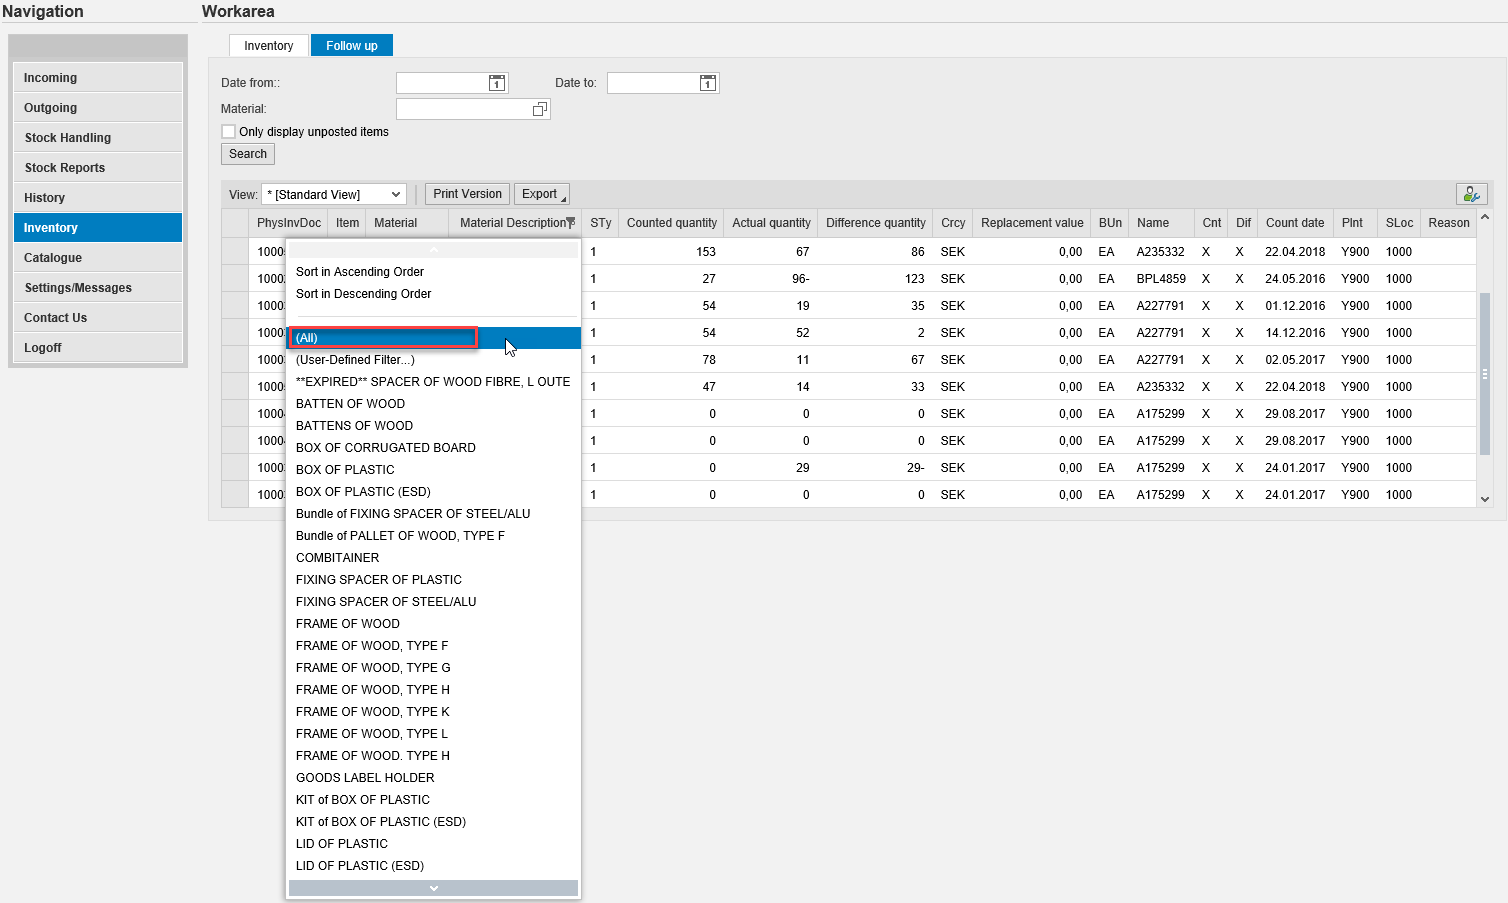Open Catalogue in navigation

(98, 258)
